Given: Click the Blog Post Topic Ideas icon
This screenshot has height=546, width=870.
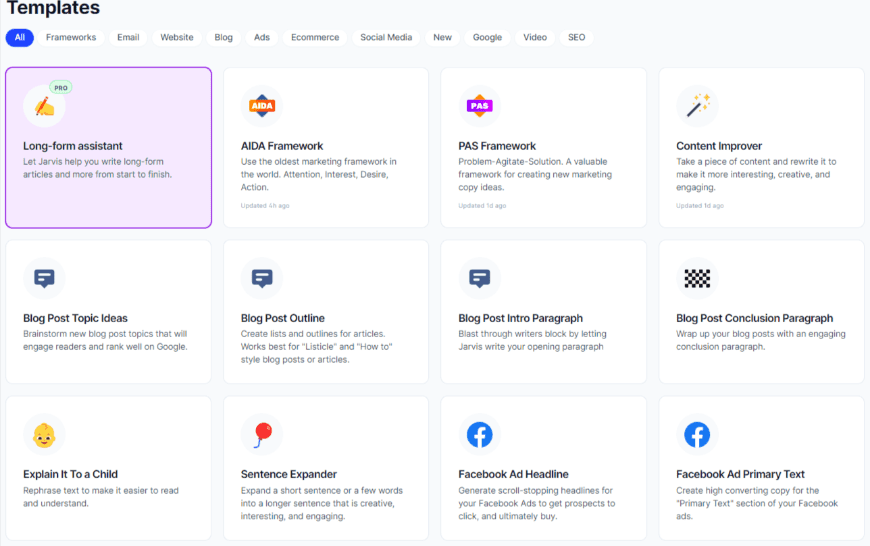Looking at the screenshot, I should [x=44, y=278].
